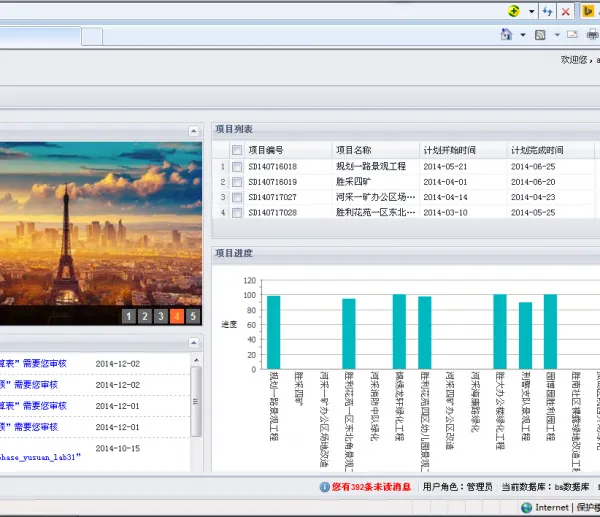The width and height of the screenshot is (600, 517).
Task: Show slideshow image 2
Action: pyautogui.click(x=145, y=316)
